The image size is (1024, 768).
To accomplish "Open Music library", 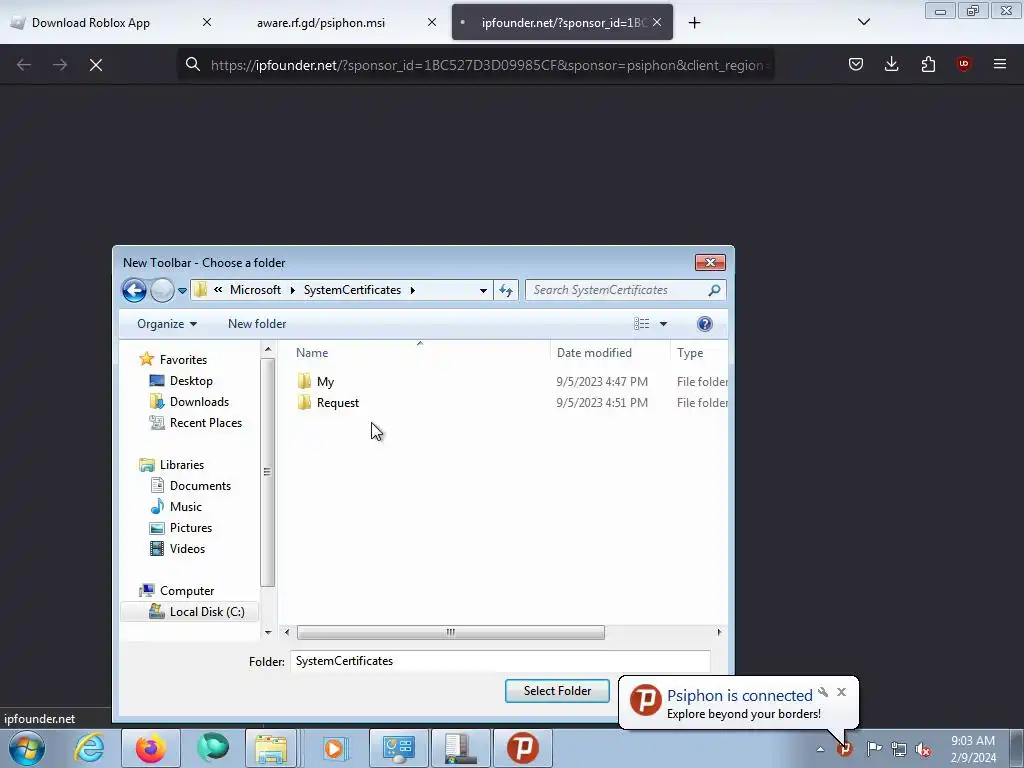I will [185, 507].
